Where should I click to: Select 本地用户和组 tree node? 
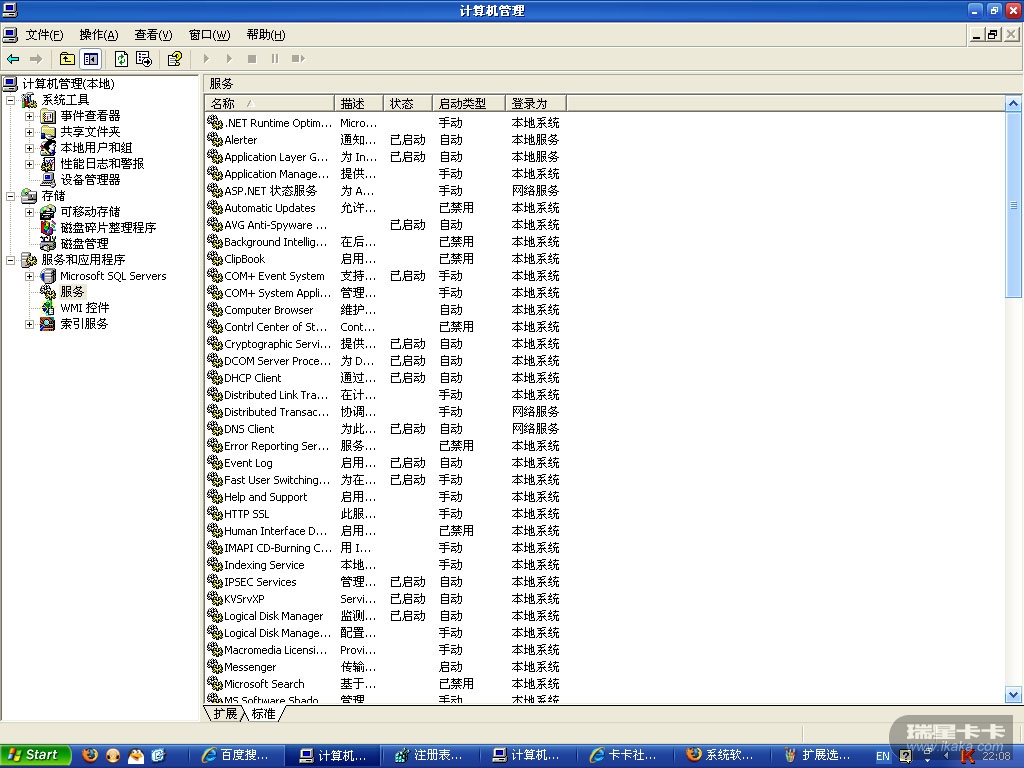coord(96,148)
